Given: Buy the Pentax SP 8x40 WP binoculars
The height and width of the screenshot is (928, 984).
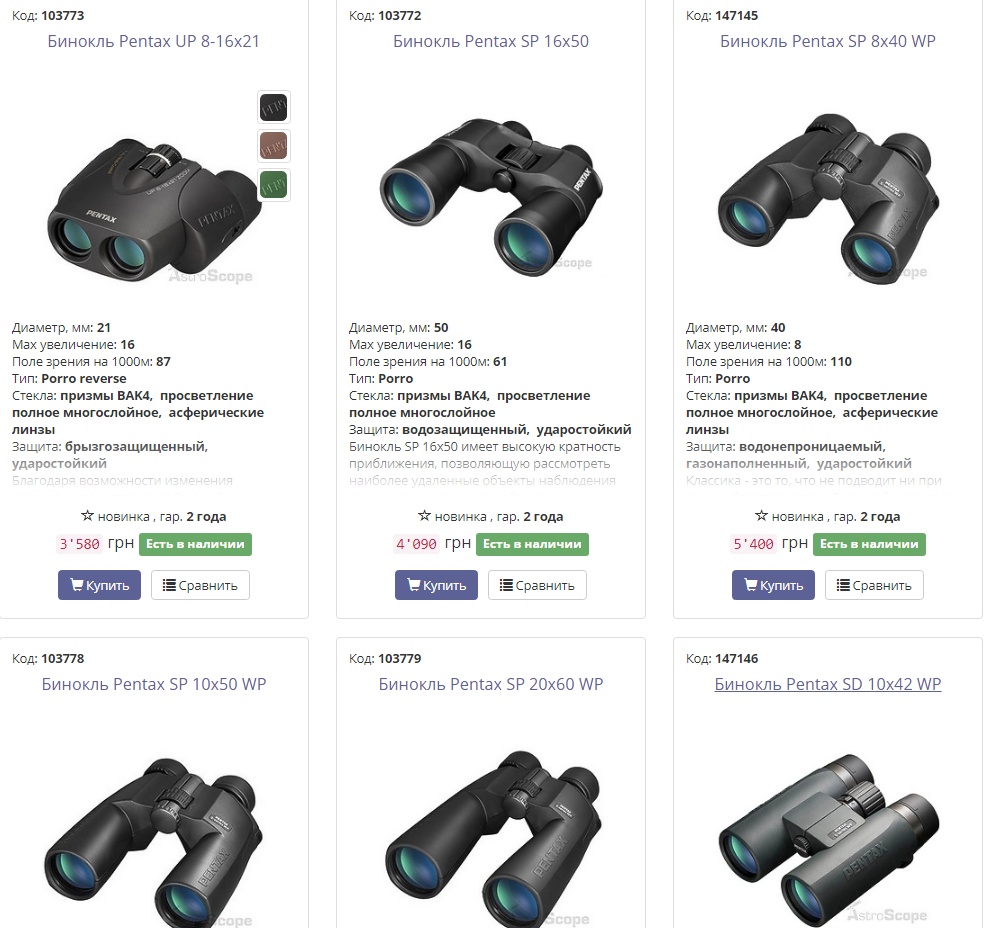Looking at the screenshot, I should [x=773, y=585].
